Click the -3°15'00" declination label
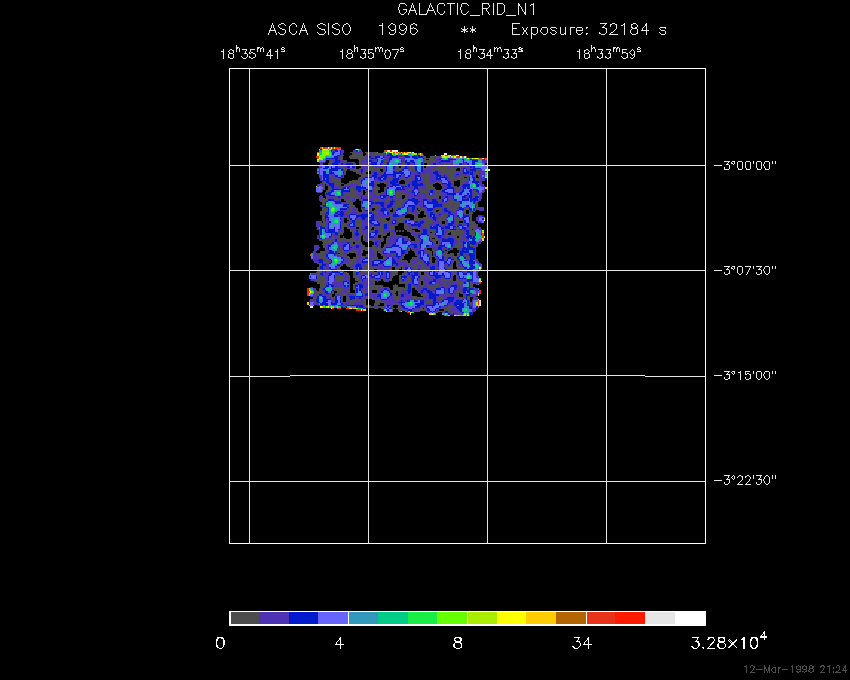 pyautogui.click(x=745, y=375)
